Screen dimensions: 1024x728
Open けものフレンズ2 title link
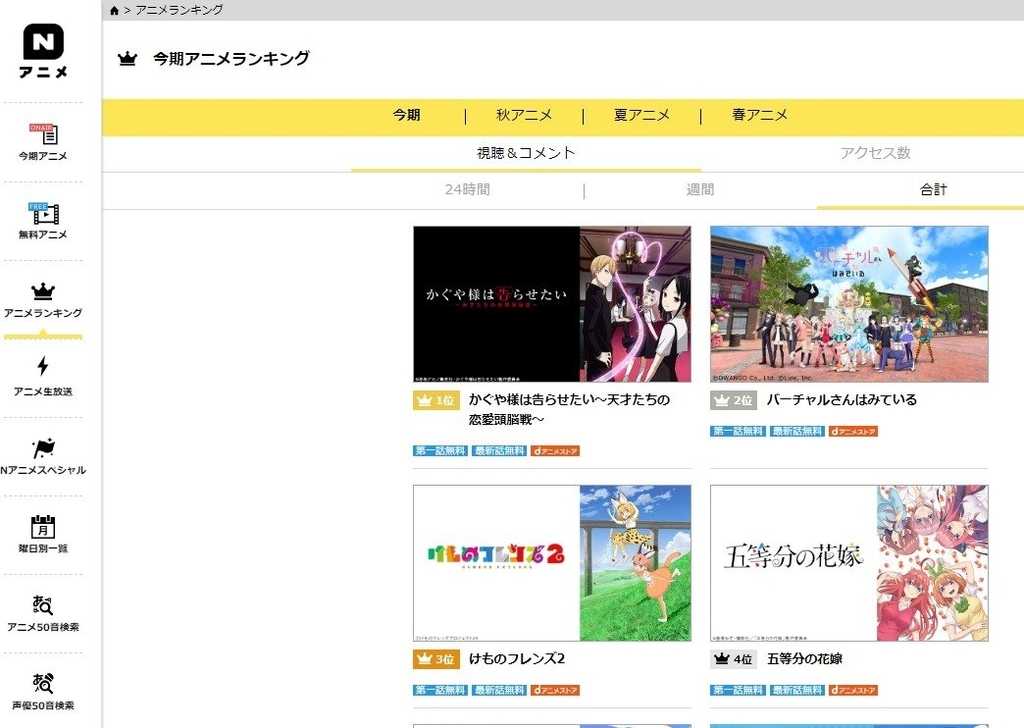[517, 659]
